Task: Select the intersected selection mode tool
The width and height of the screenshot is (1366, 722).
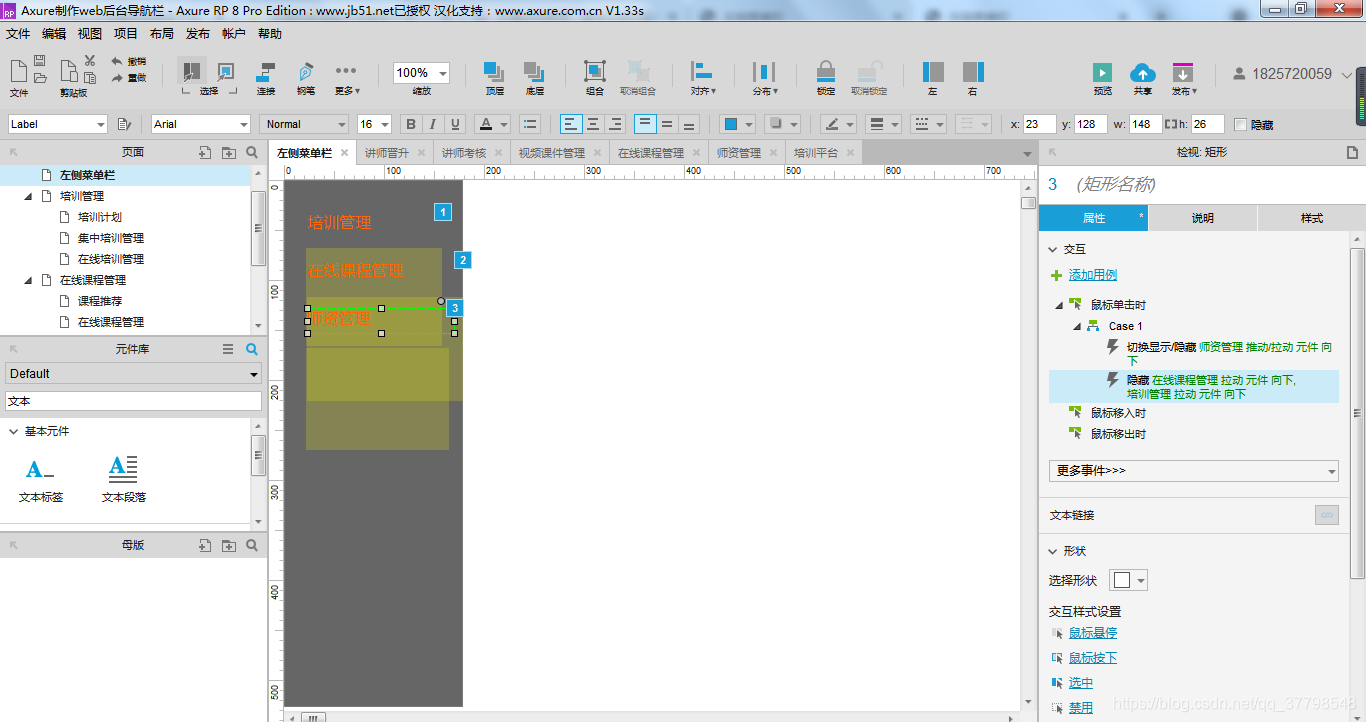Action: 190,72
